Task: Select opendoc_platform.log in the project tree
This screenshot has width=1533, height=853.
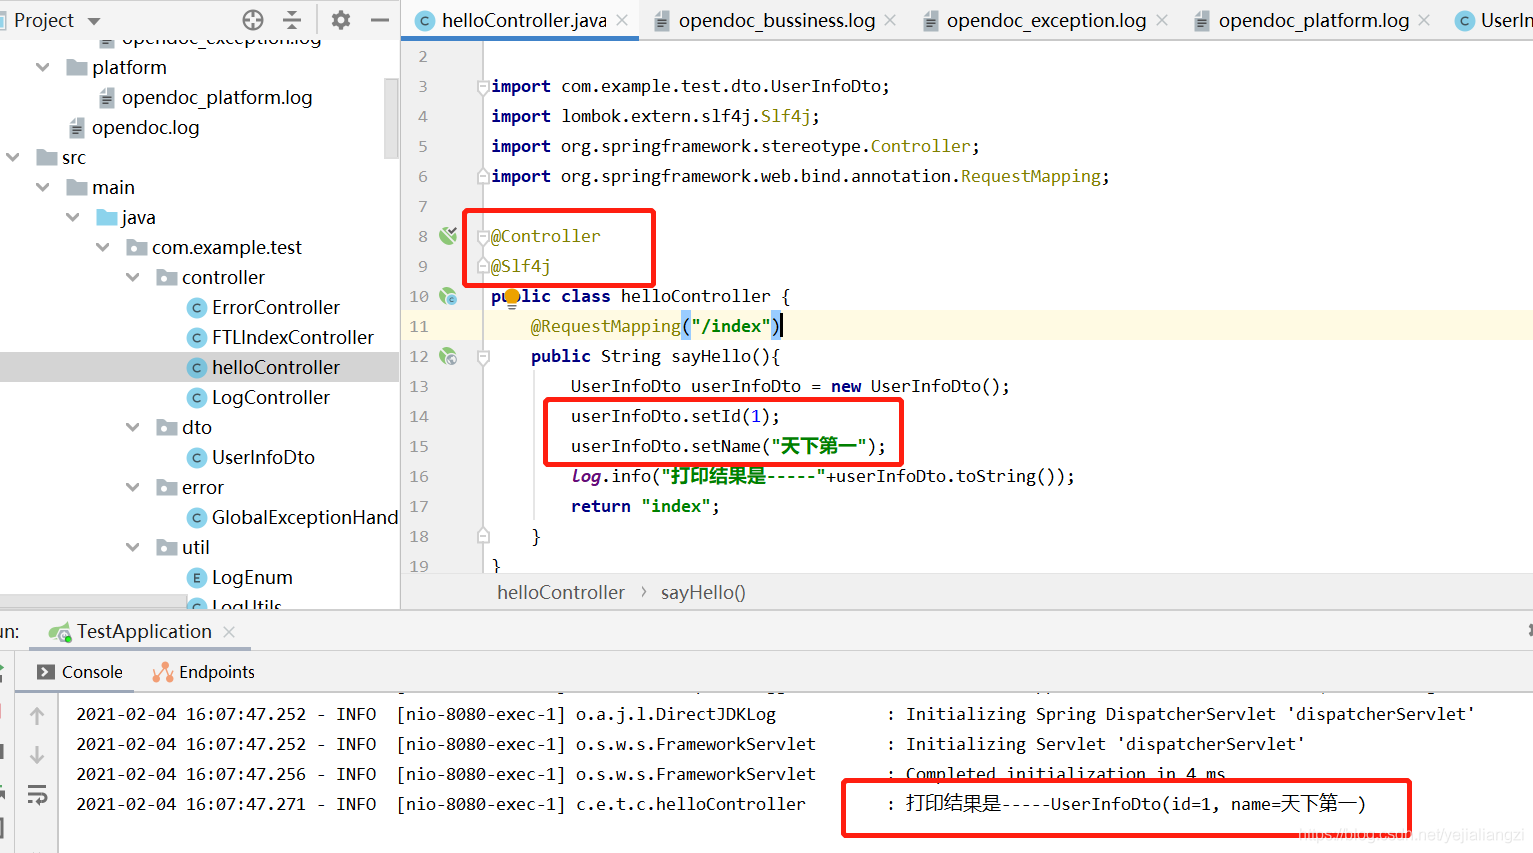Action: pyautogui.click(x=216, y=97)
